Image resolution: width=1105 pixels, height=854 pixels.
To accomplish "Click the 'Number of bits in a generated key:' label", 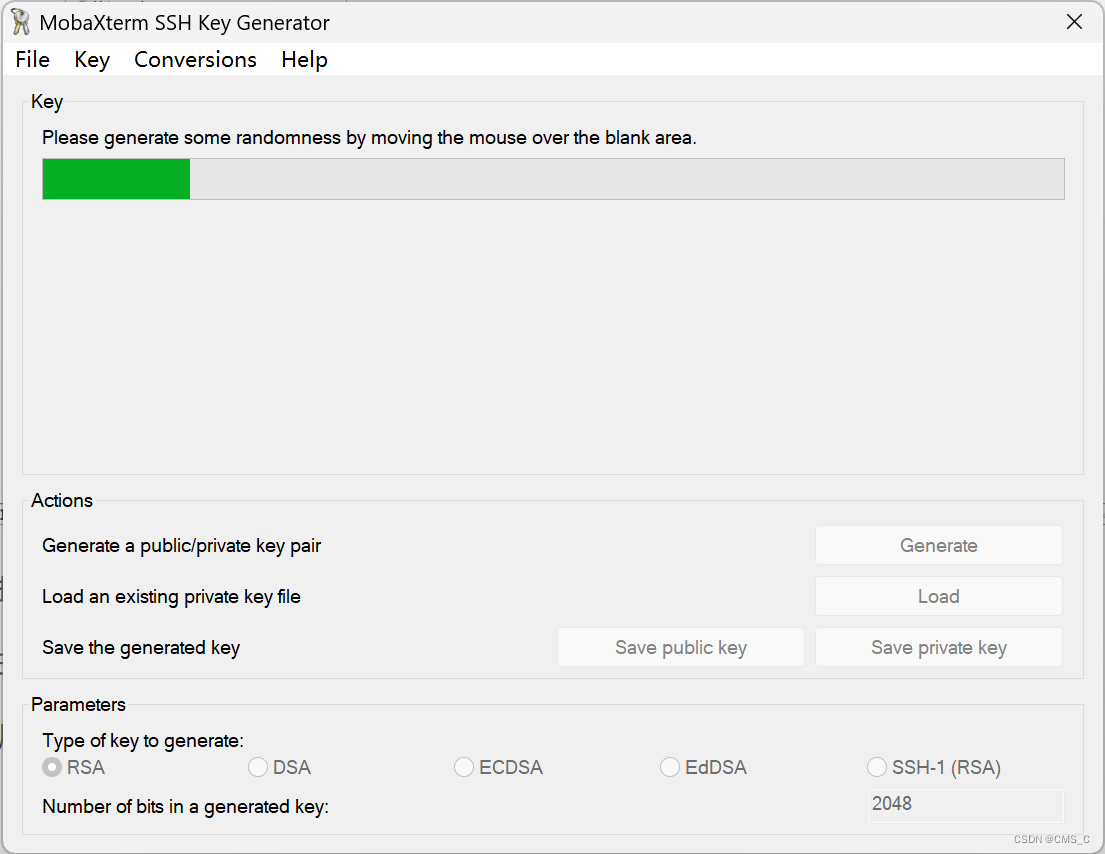I will [185, 807].
